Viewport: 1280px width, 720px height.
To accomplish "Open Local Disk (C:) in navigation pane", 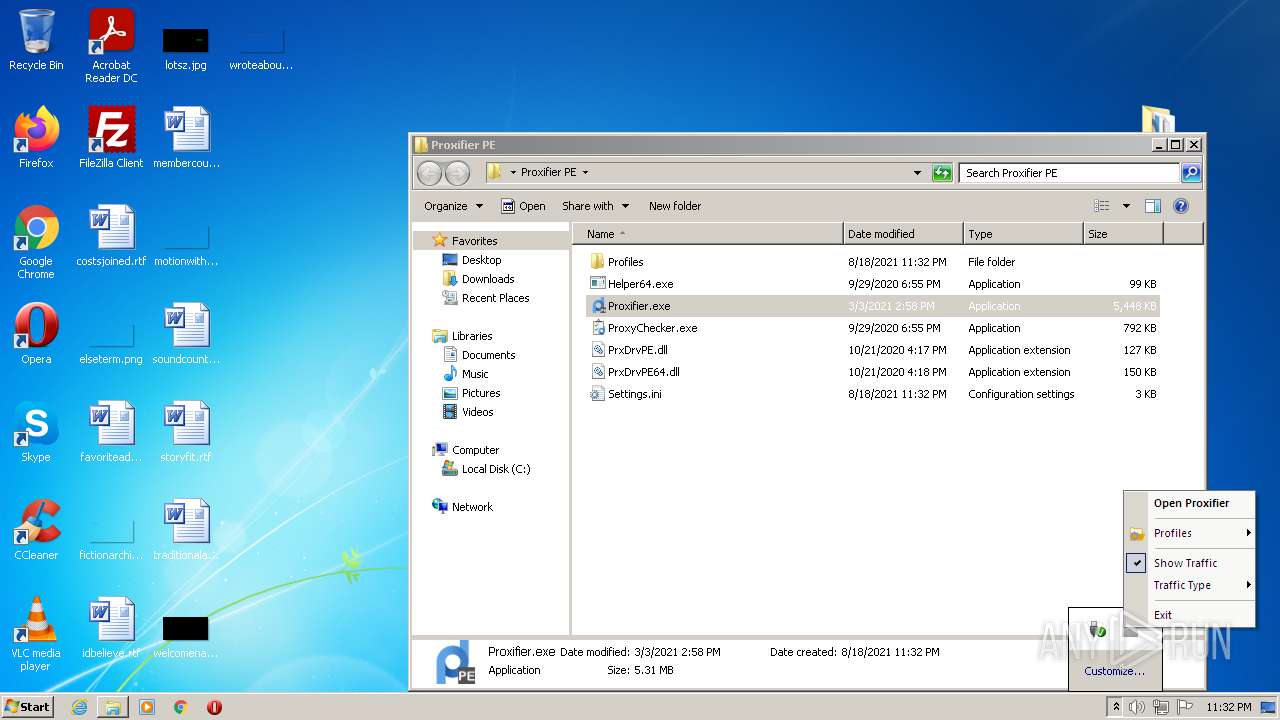I will click(x=495, y=469).
